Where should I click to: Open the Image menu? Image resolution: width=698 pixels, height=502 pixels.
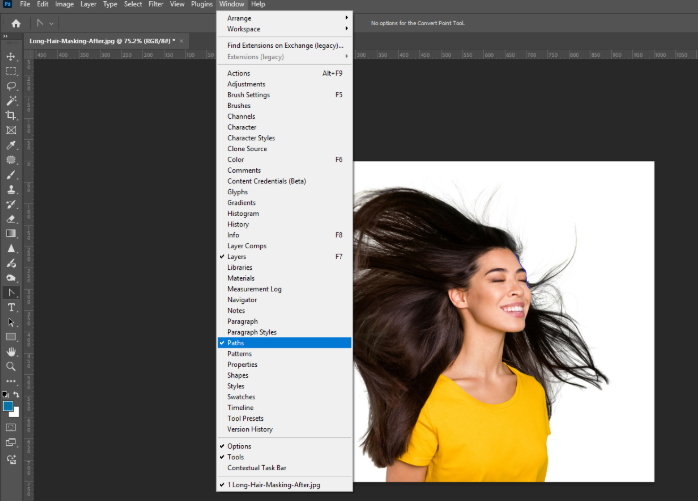tap(65, 4)
